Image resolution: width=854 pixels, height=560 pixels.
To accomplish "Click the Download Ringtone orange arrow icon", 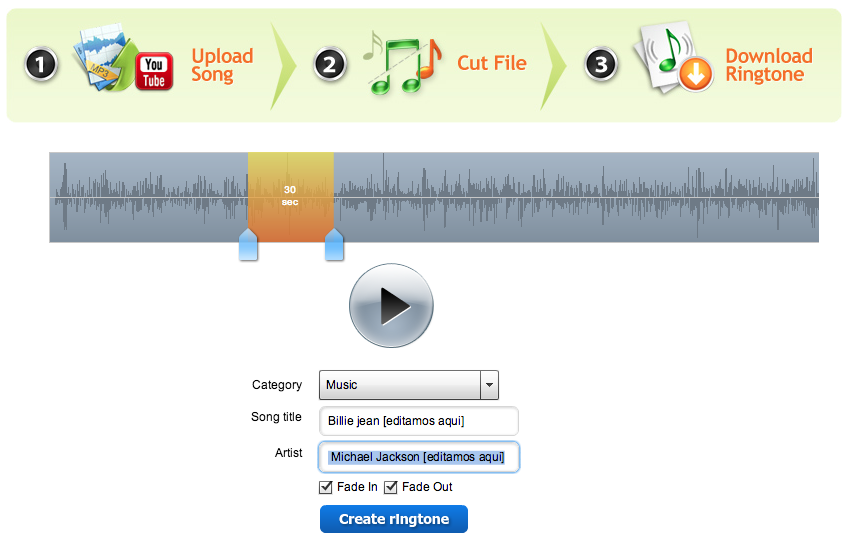I will [696, 75].
